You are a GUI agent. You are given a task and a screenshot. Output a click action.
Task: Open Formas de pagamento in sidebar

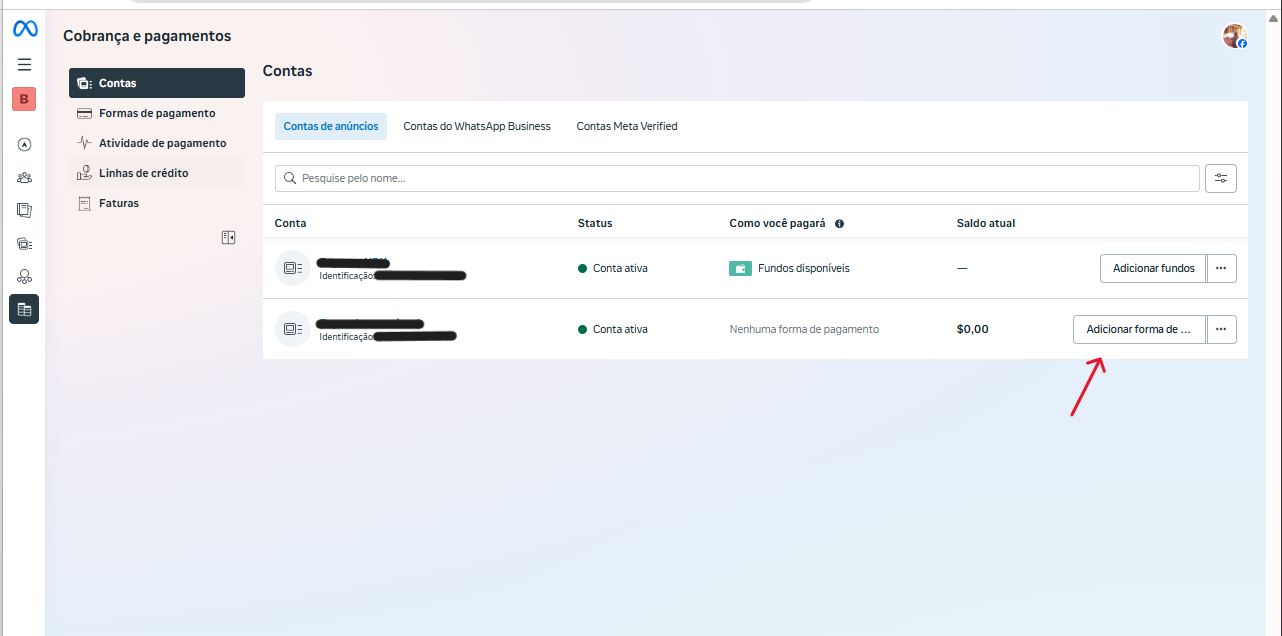(x=157, y=113)
